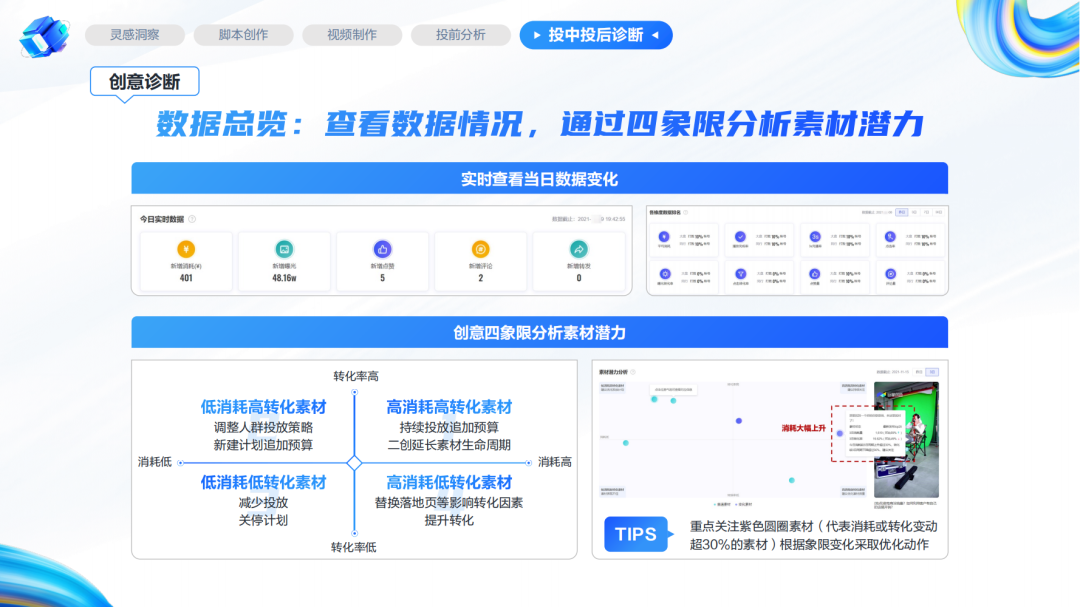Click the 替换落地页等影响转化因素 text
Viewport: 1080px width, 607px height.
(449, 502)
